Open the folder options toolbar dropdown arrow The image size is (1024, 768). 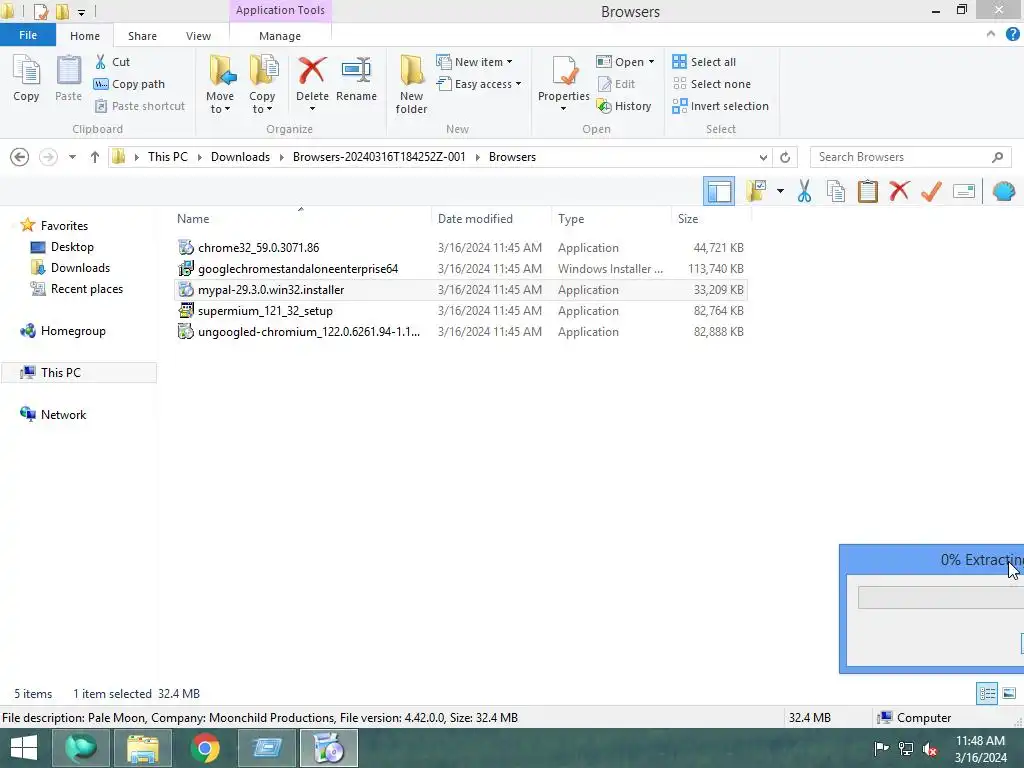[x=780, y=191]
